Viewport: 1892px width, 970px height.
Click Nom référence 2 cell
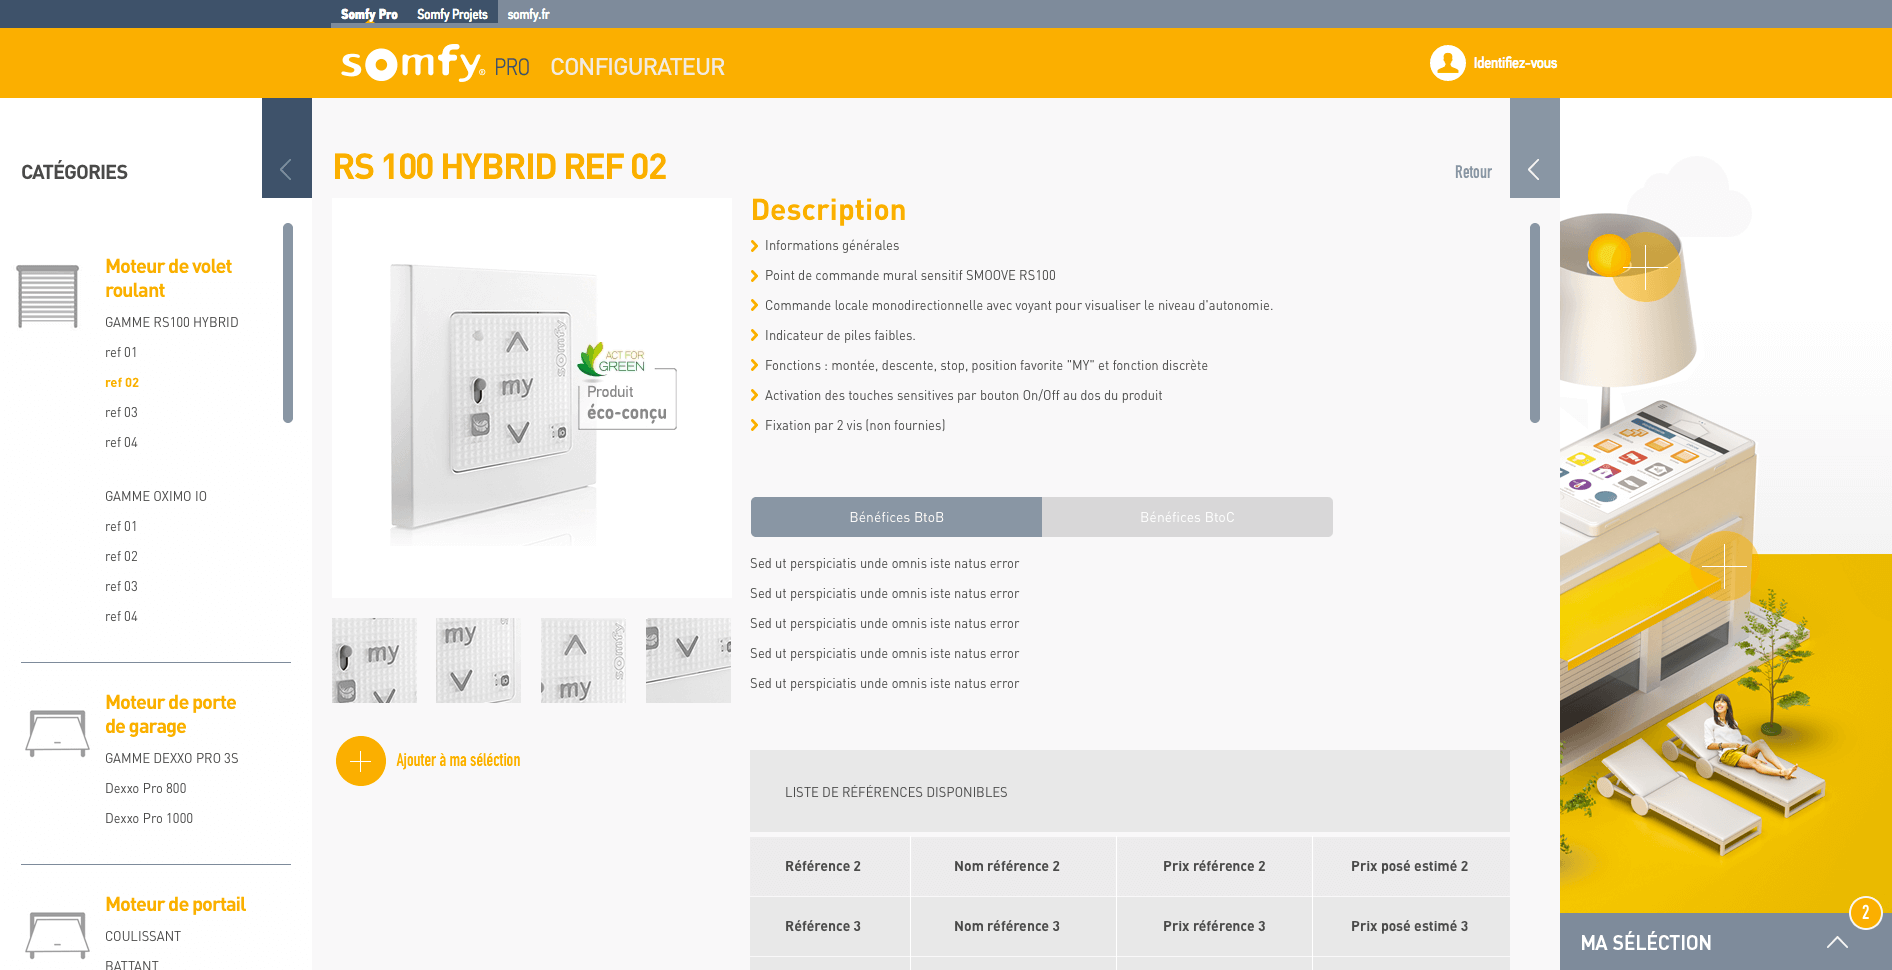click(1013, 866)
